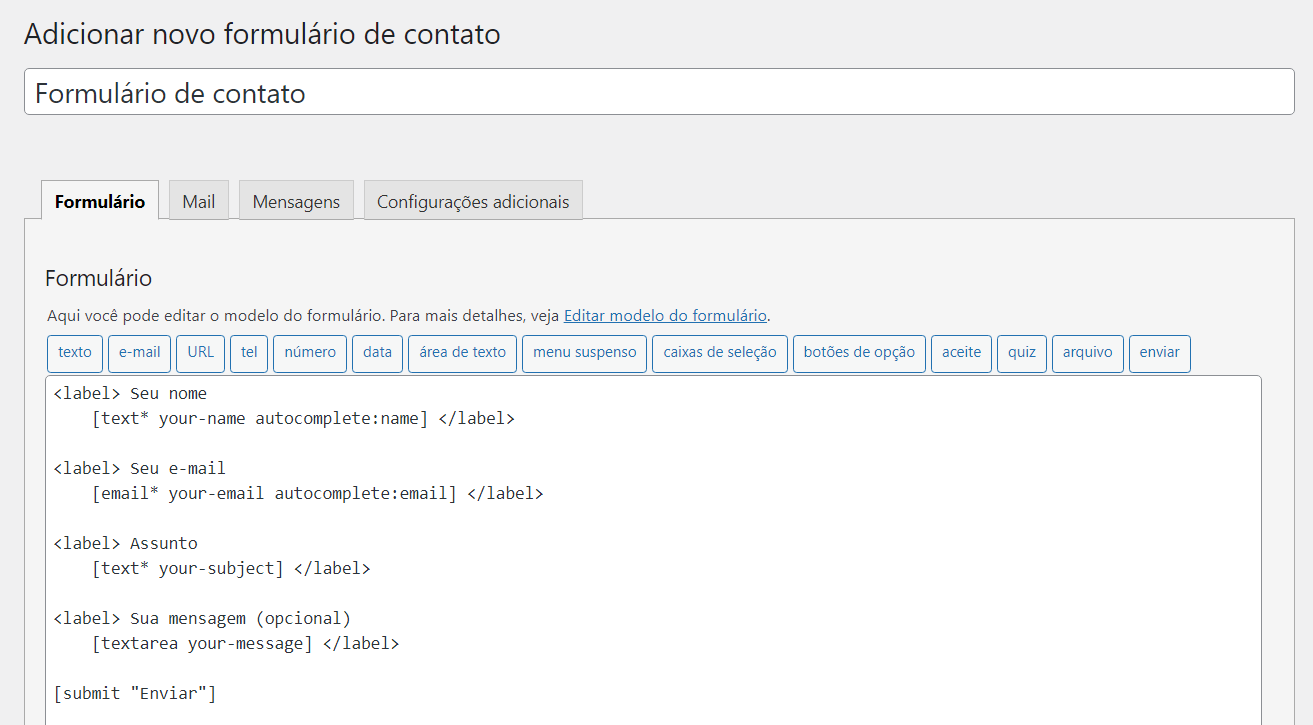Go to Configurações adicionais tab
This screenshot has width=1313, height=725.
pyautogui.click(x=473, y=201)
